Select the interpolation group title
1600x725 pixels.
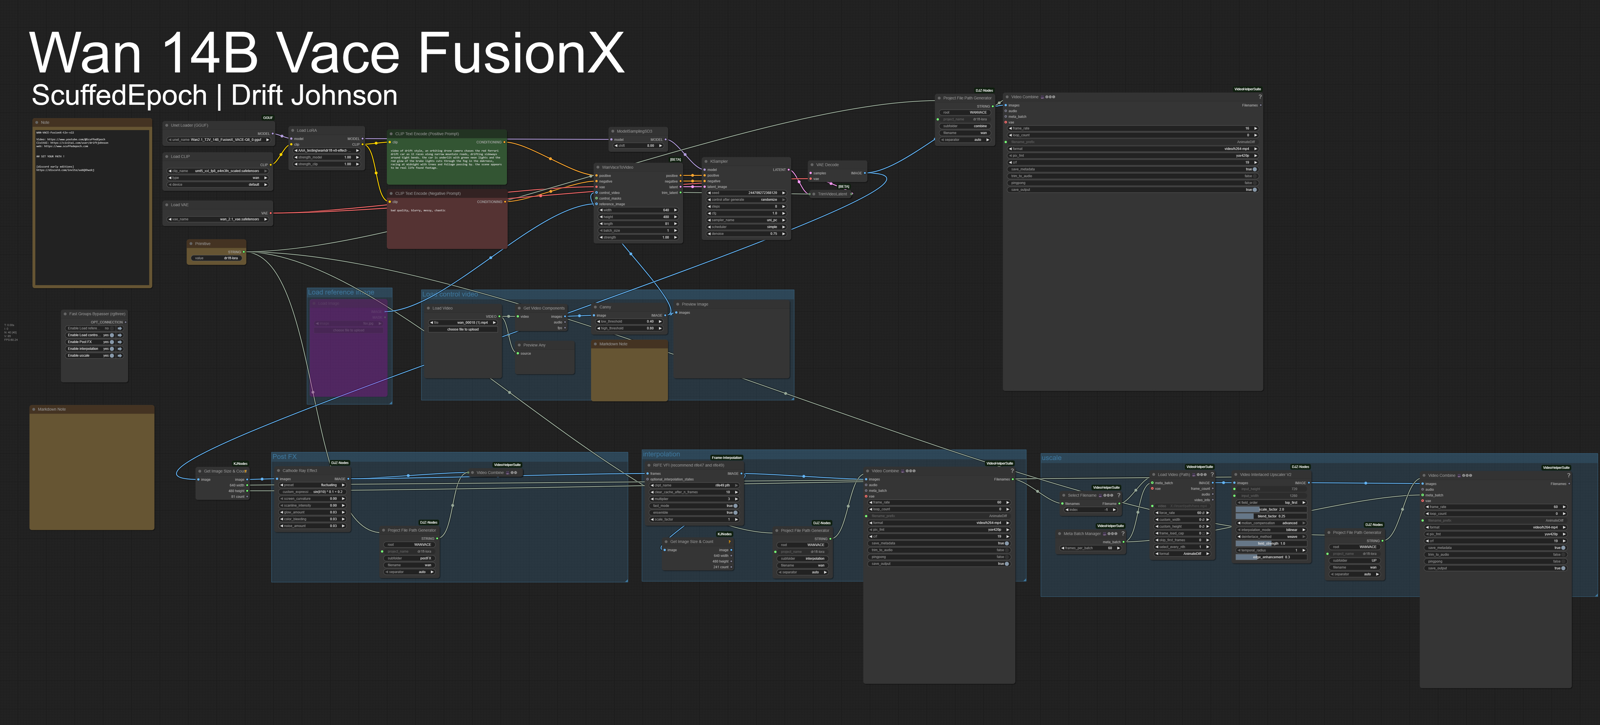(x=661, y=454)
